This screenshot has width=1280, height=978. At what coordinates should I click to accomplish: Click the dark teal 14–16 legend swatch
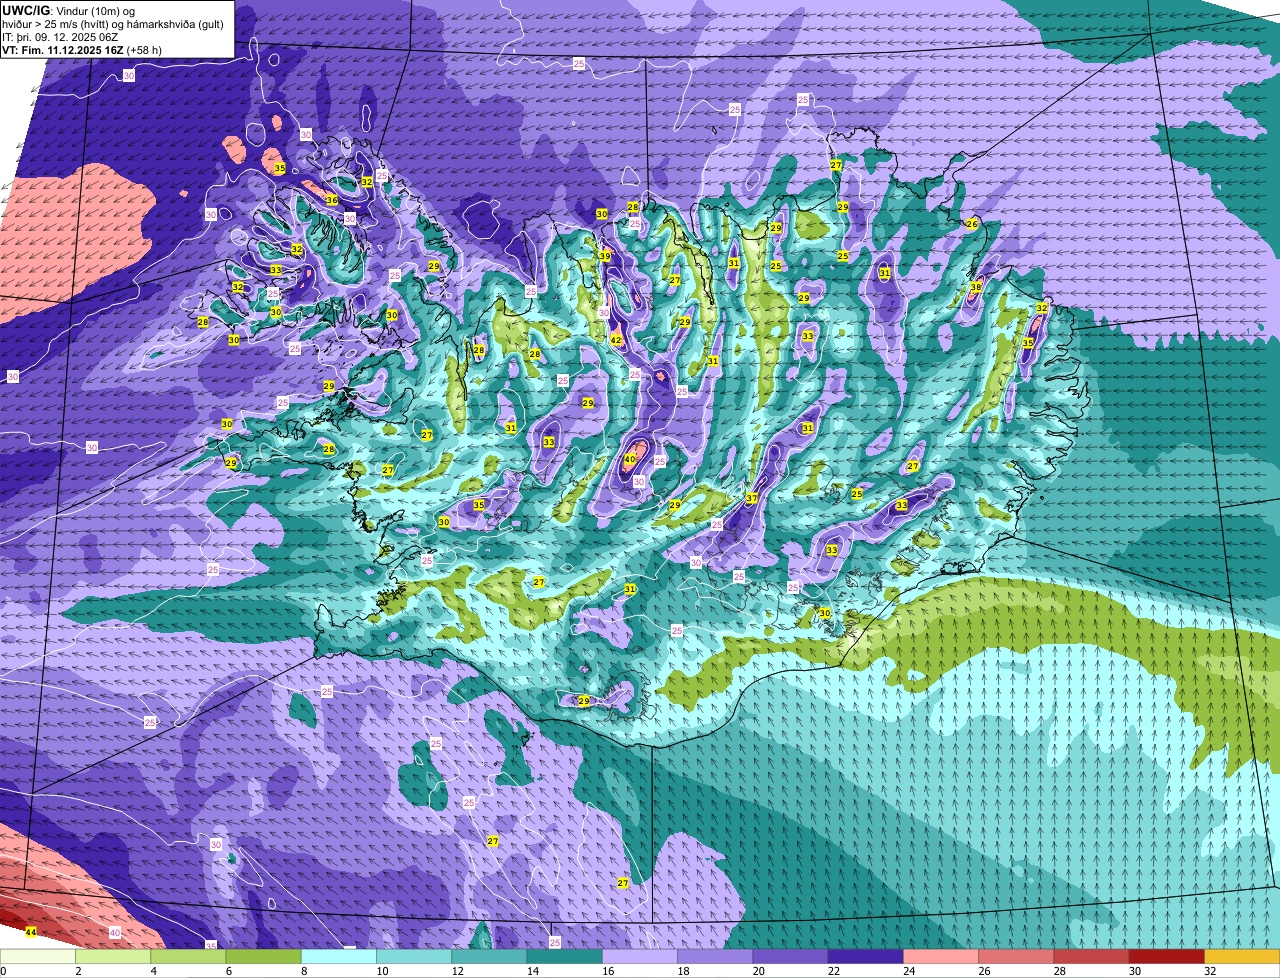[564, 957]
